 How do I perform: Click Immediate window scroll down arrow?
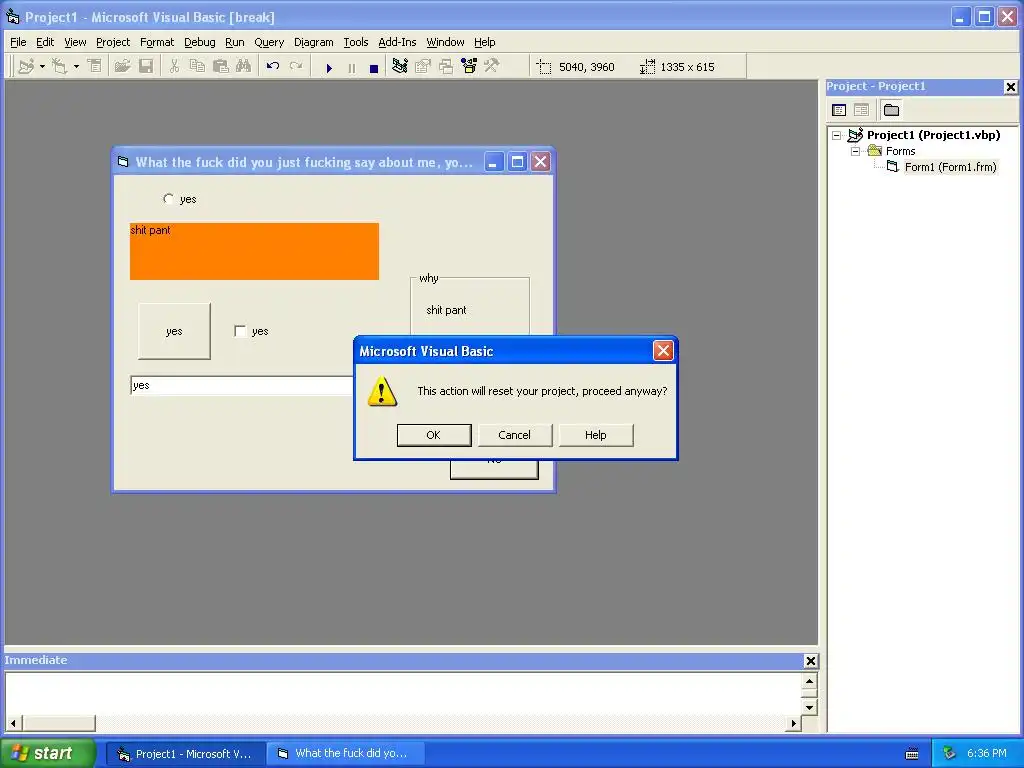click(x=809, y=707)
